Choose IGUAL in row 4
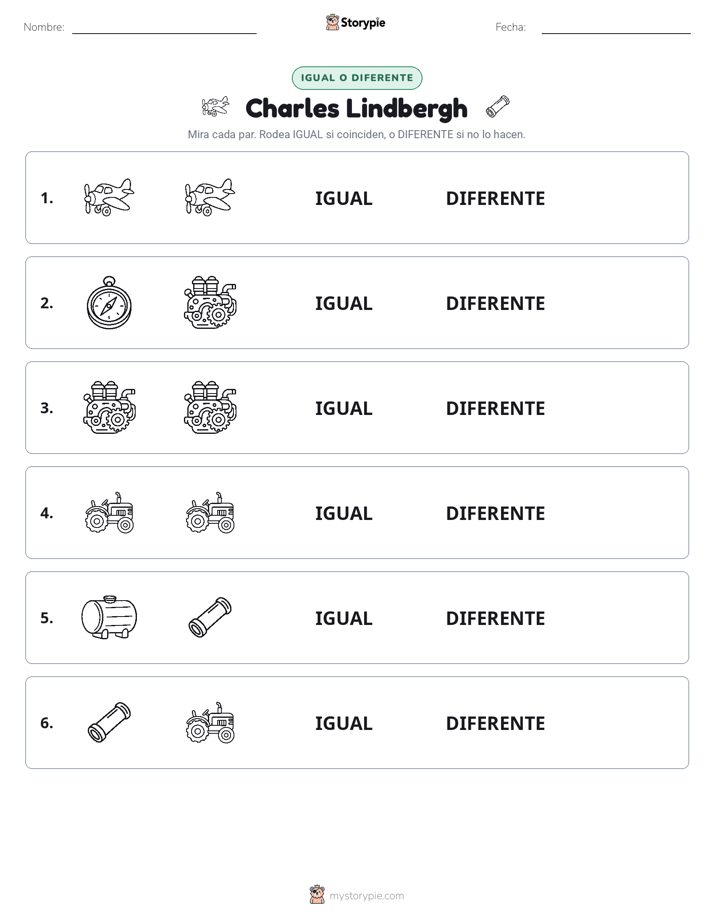 click(343, 513)
